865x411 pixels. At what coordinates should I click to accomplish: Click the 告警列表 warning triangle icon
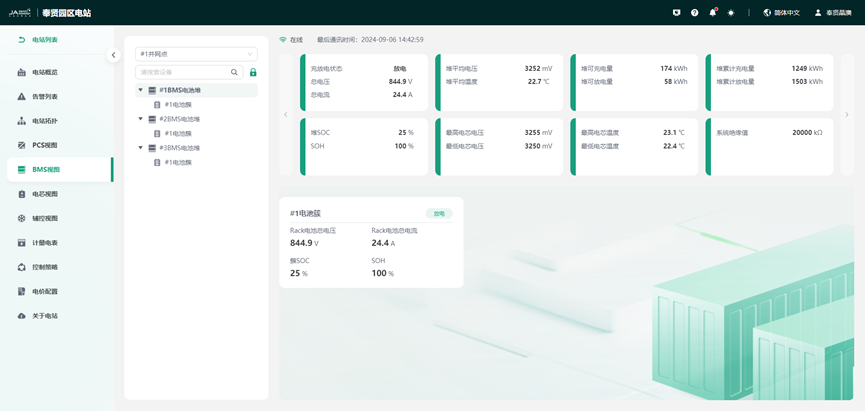tap(22, 97)
